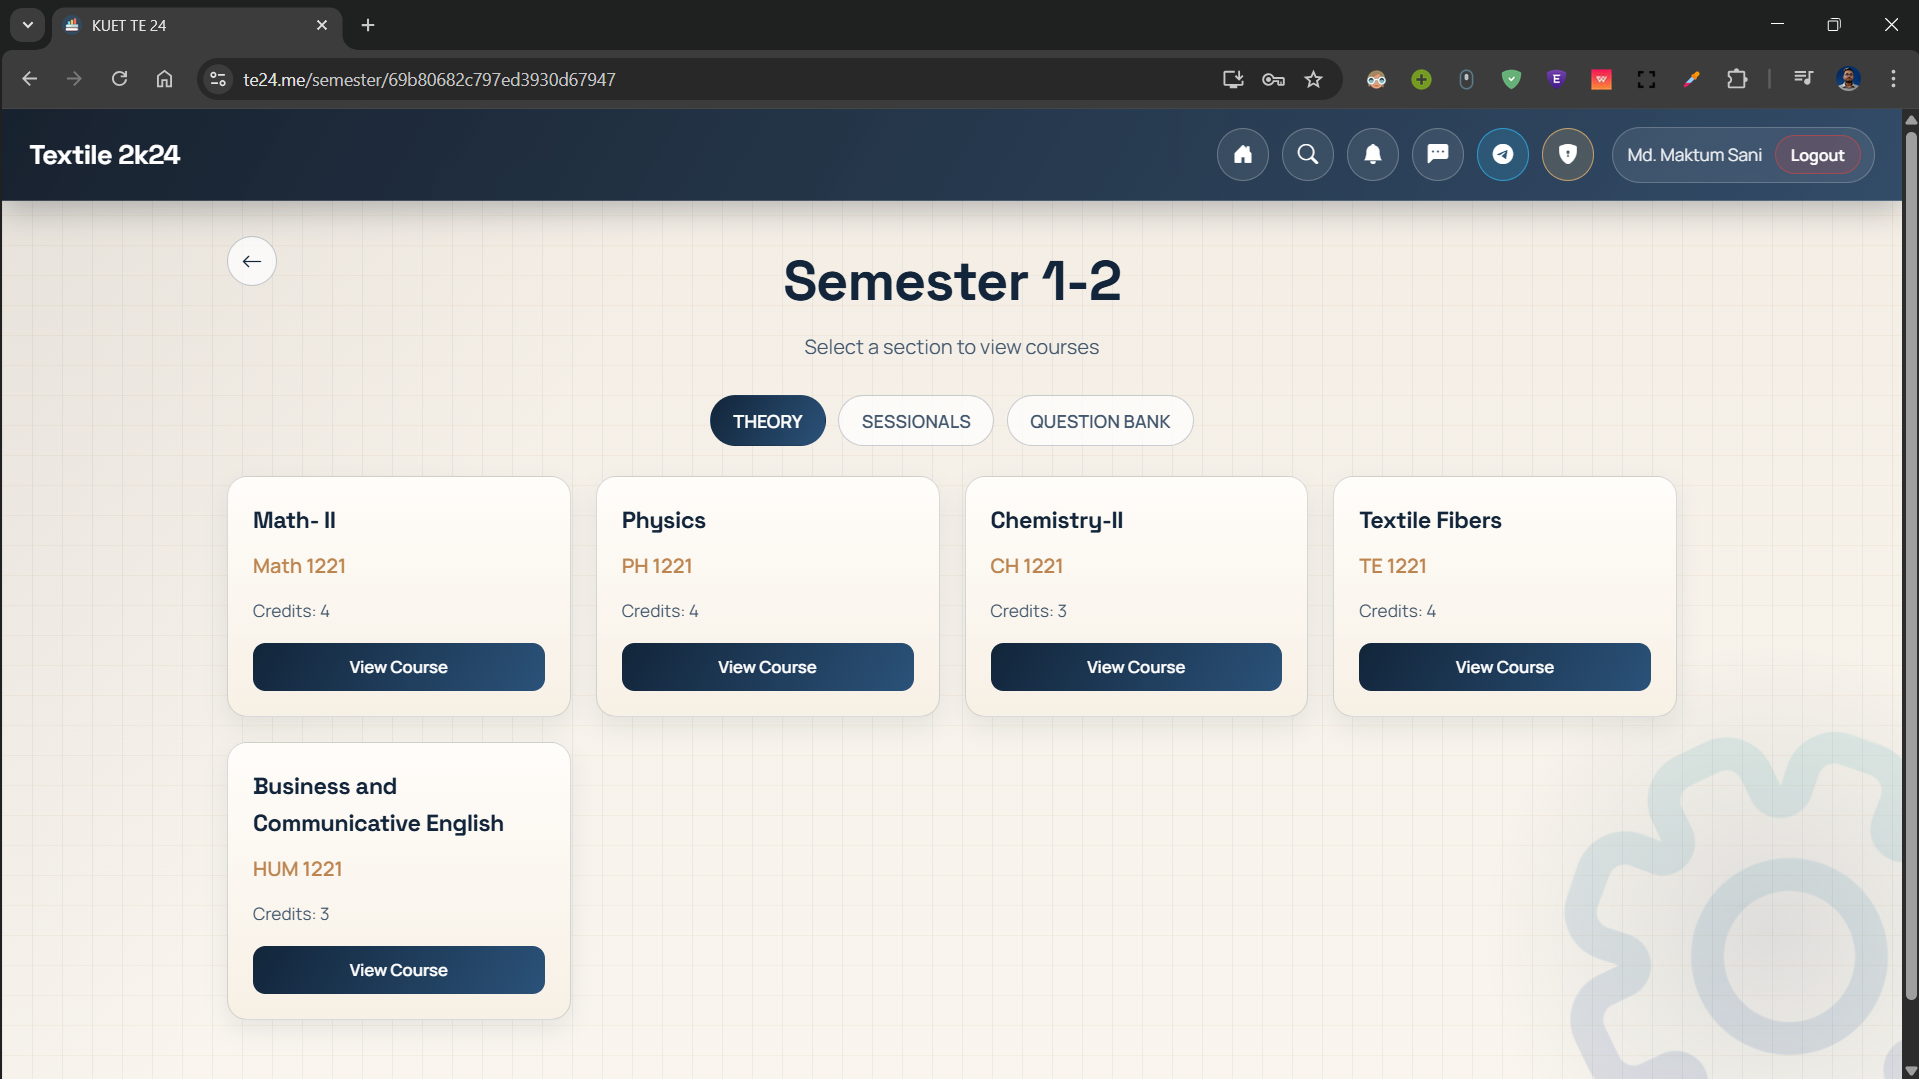
Task: Click the eyedropper extension icon
Action: 1691,79
